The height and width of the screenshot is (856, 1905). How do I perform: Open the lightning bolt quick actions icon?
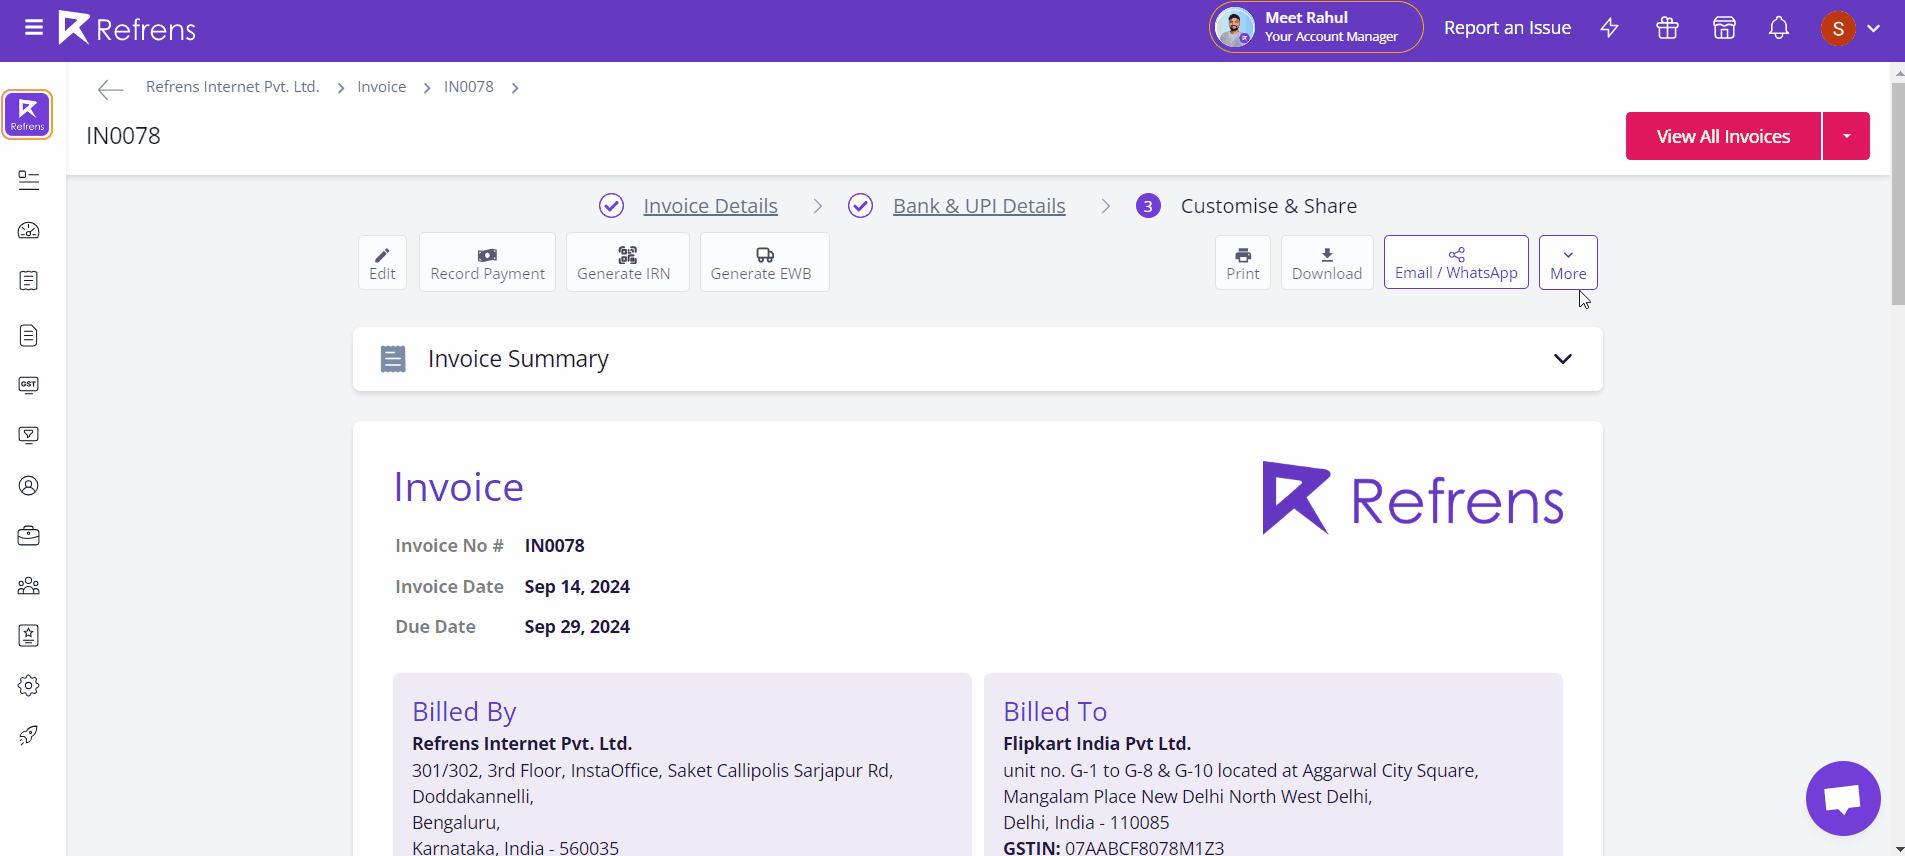click(x=1610, y=28)
